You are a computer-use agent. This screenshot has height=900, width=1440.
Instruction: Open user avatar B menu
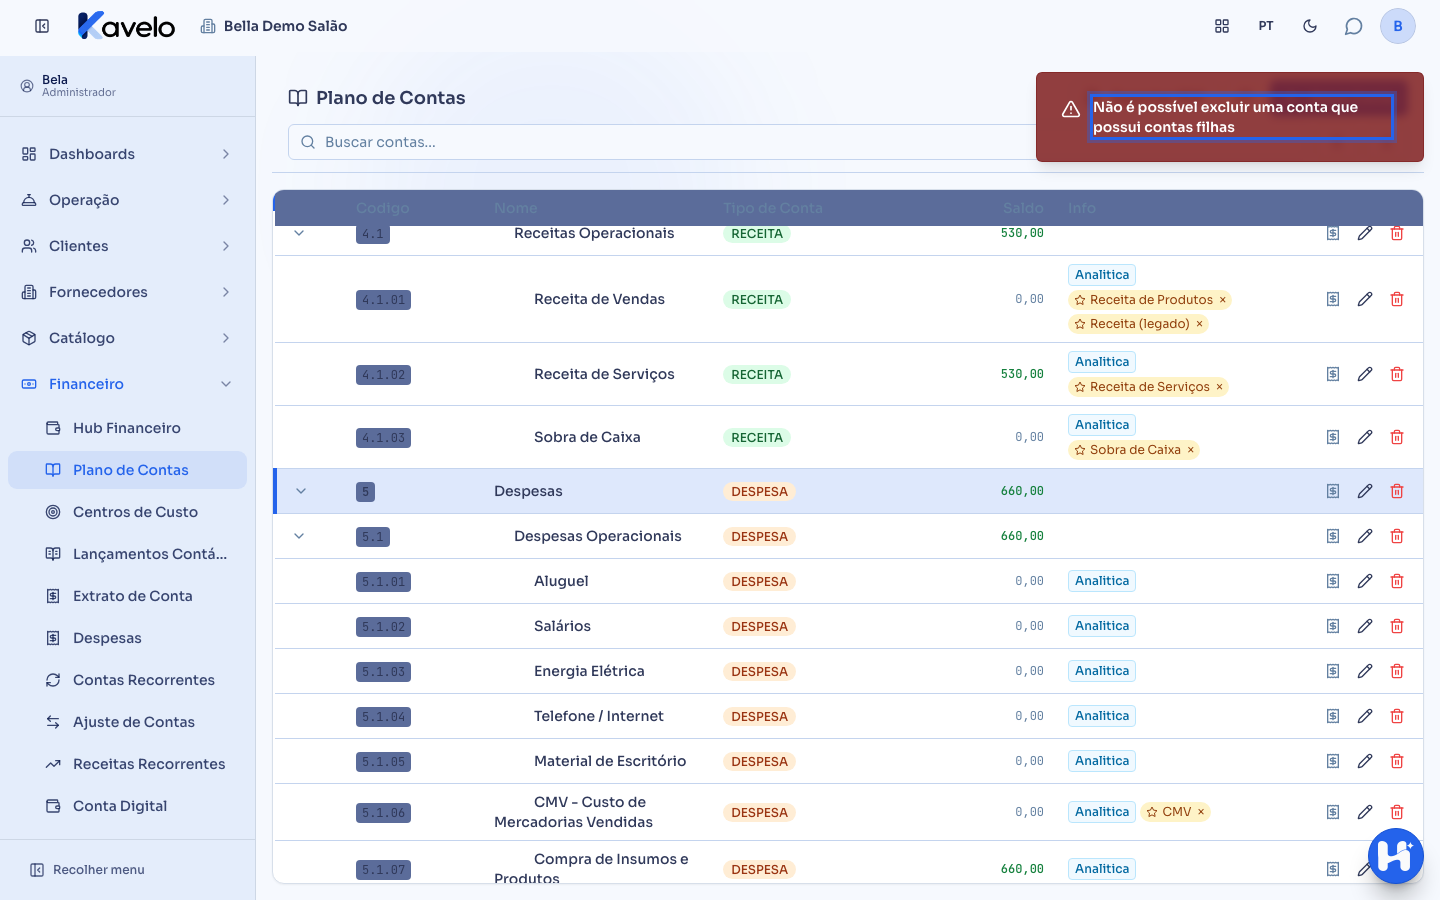click(1398, 26)
